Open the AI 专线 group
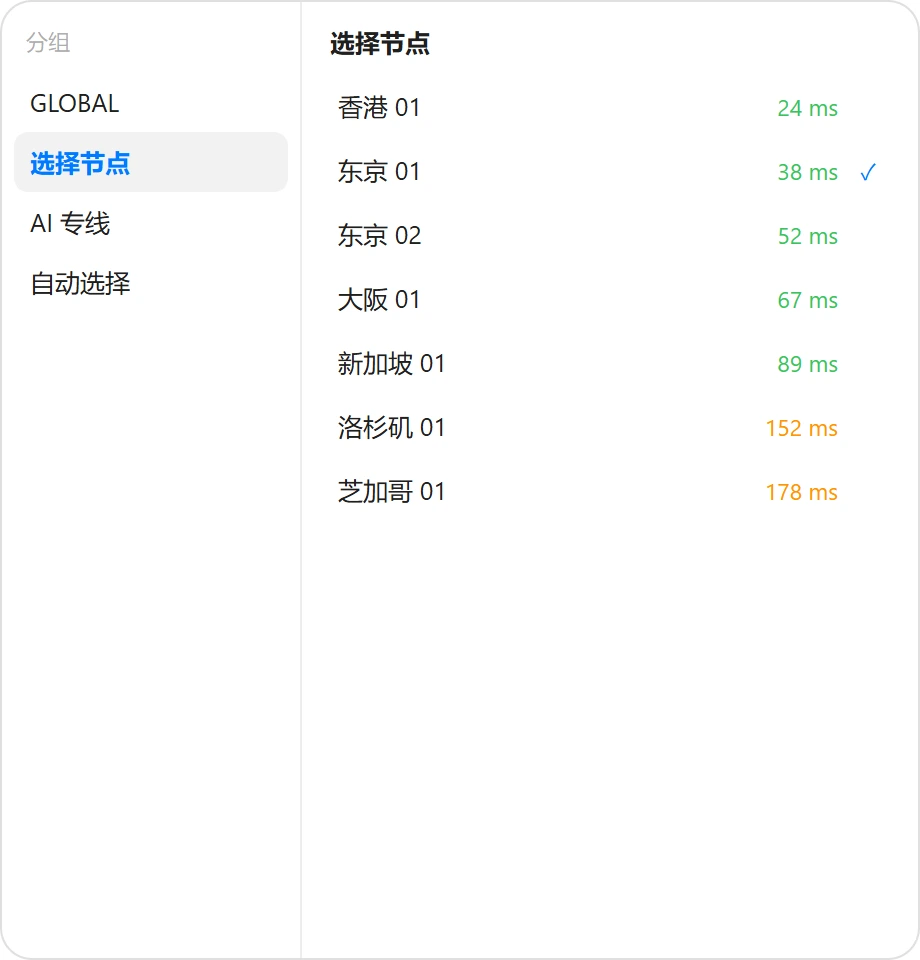The image size is (920, 960). click(x=151, y=223)
